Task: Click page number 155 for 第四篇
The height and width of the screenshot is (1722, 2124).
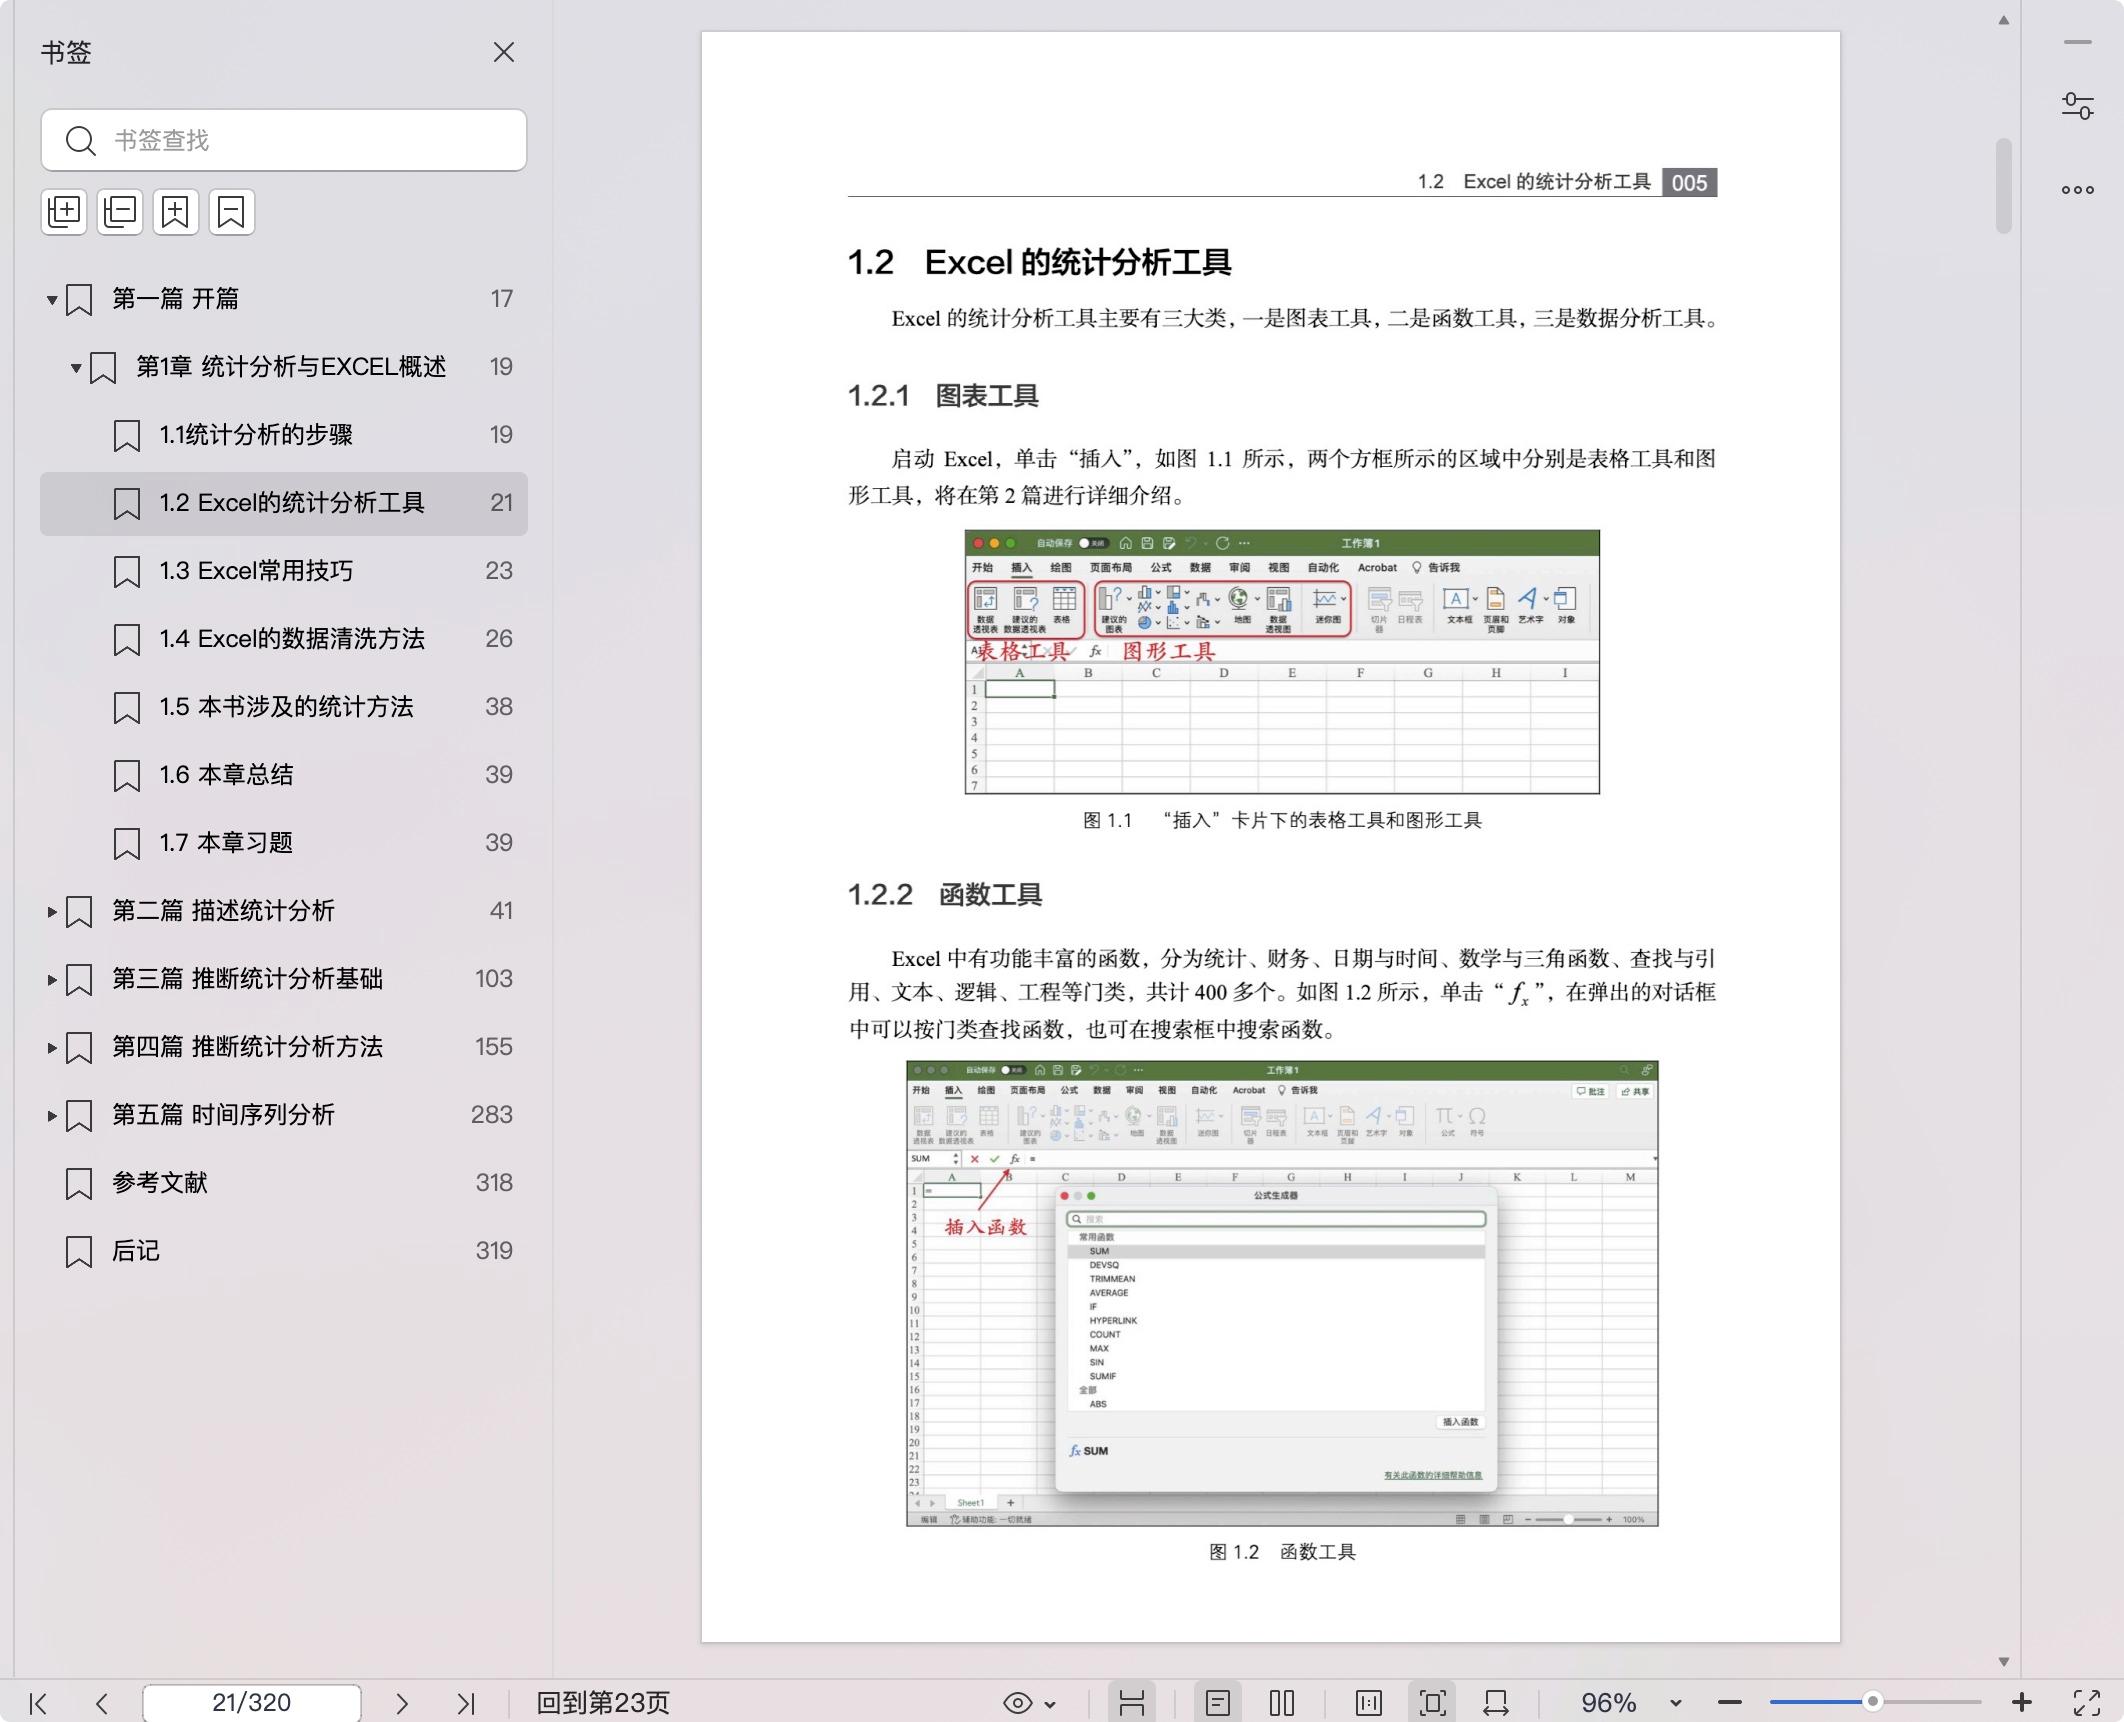Action: [494, 1047]
